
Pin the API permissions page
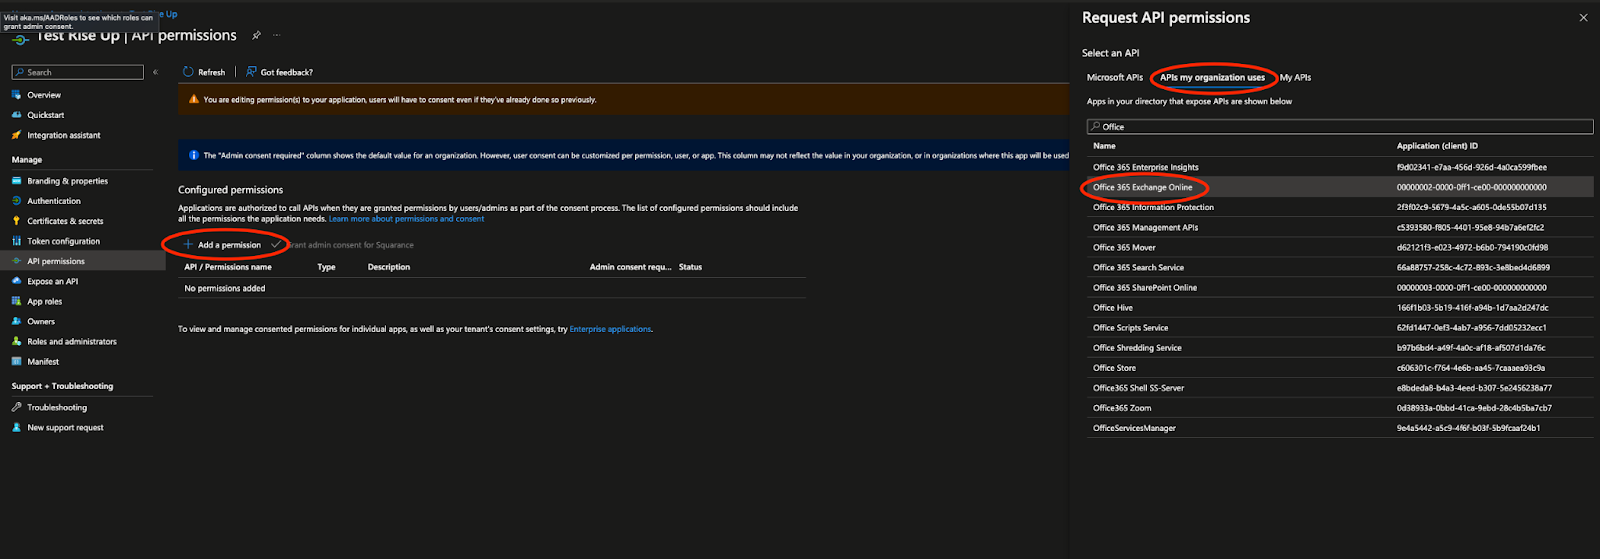[x=256, y=35]
